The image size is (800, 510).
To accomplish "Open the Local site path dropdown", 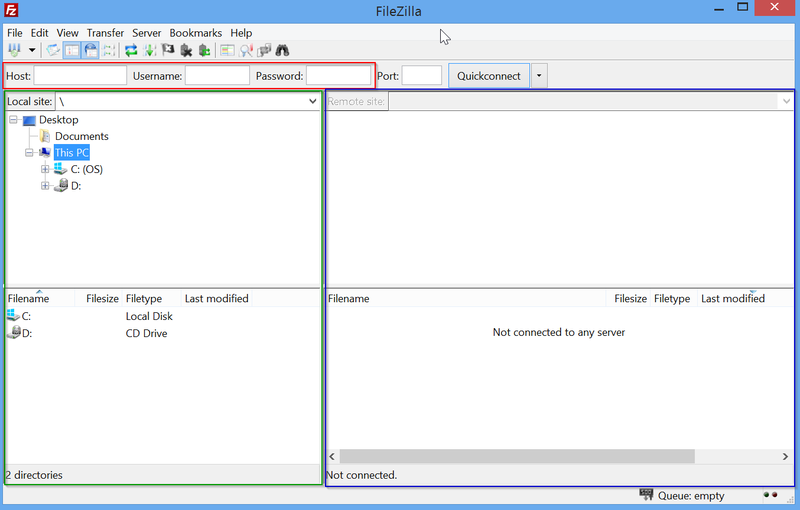I will (x=313, y=101).
